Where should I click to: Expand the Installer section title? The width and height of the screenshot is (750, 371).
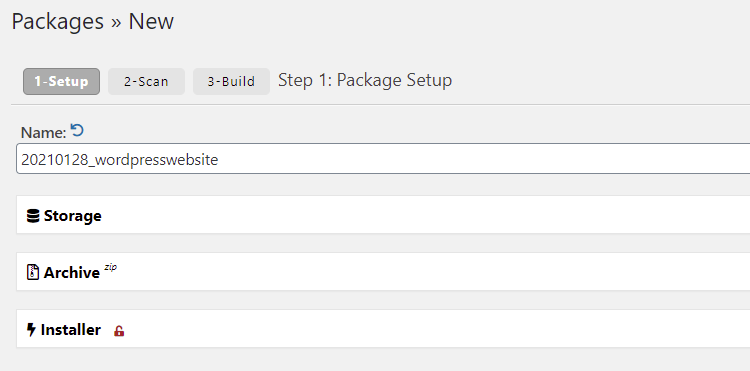point(71,330)
